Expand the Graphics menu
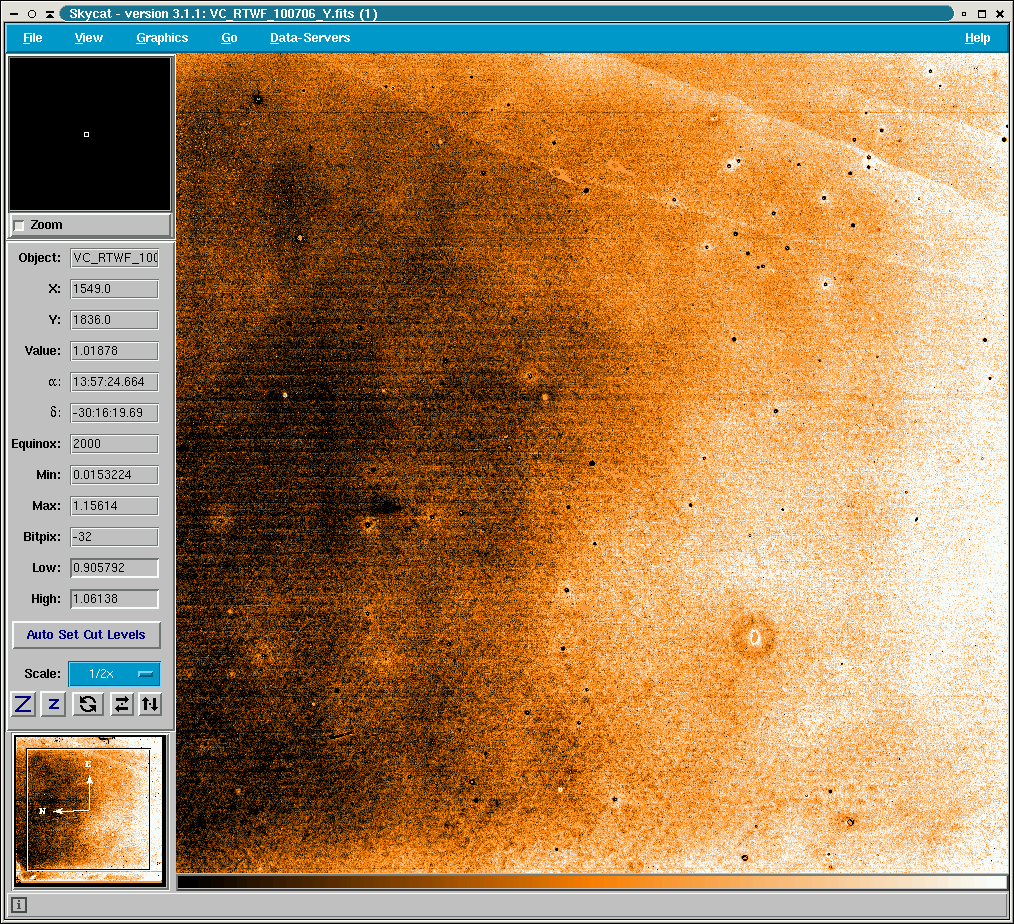The height and width of the screenshot is (924, 1014). click(x=162, y=38)
